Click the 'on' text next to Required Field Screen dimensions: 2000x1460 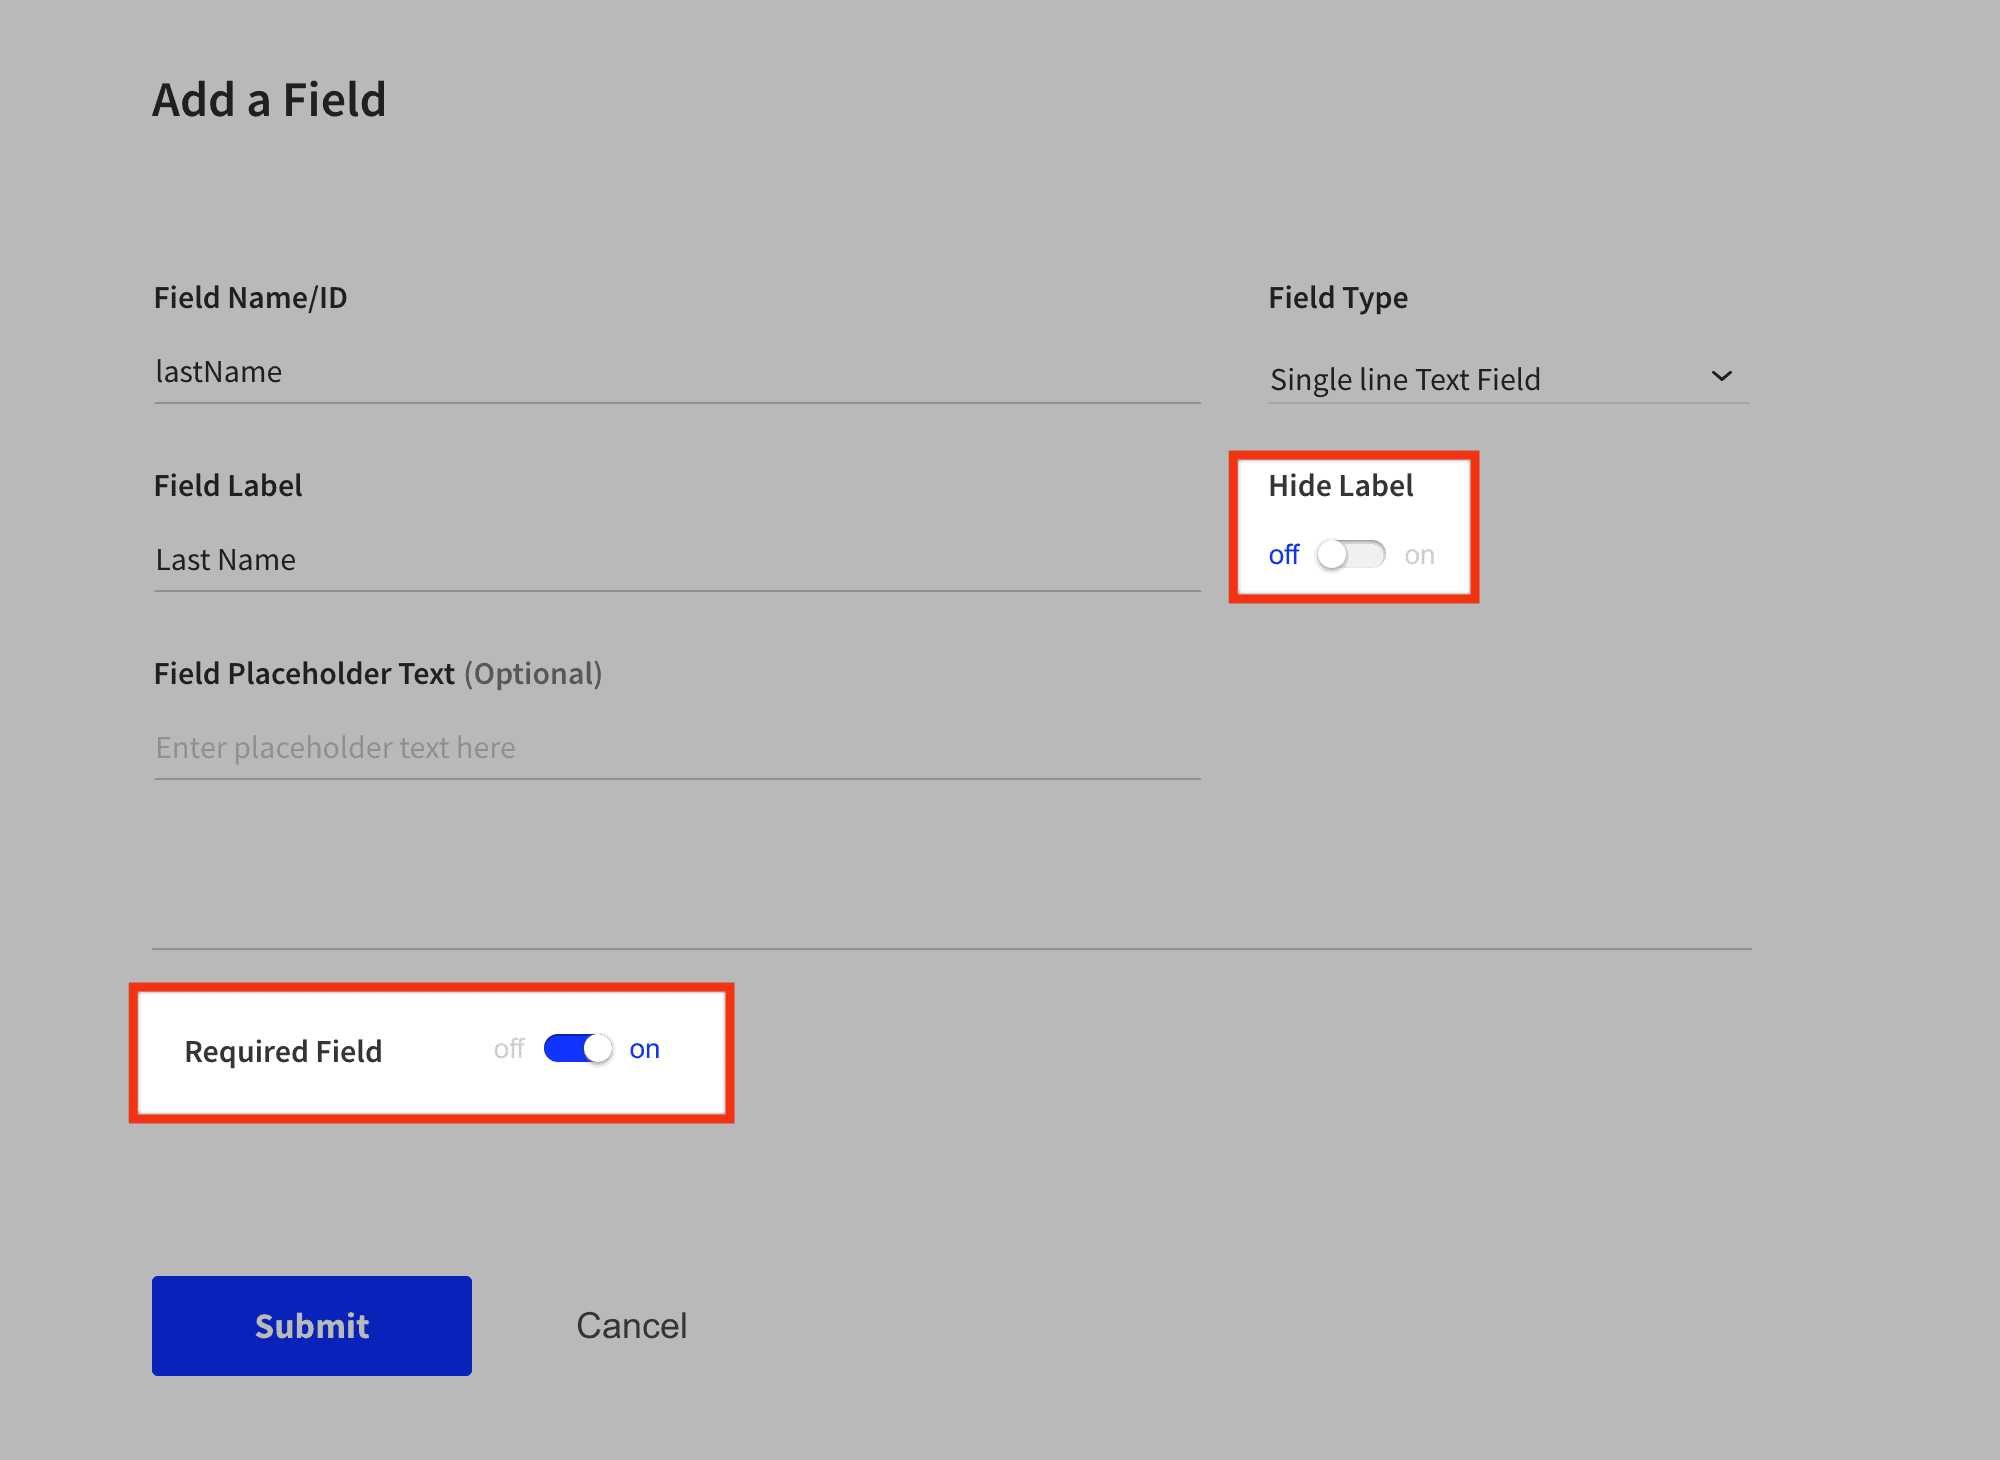645,1049
